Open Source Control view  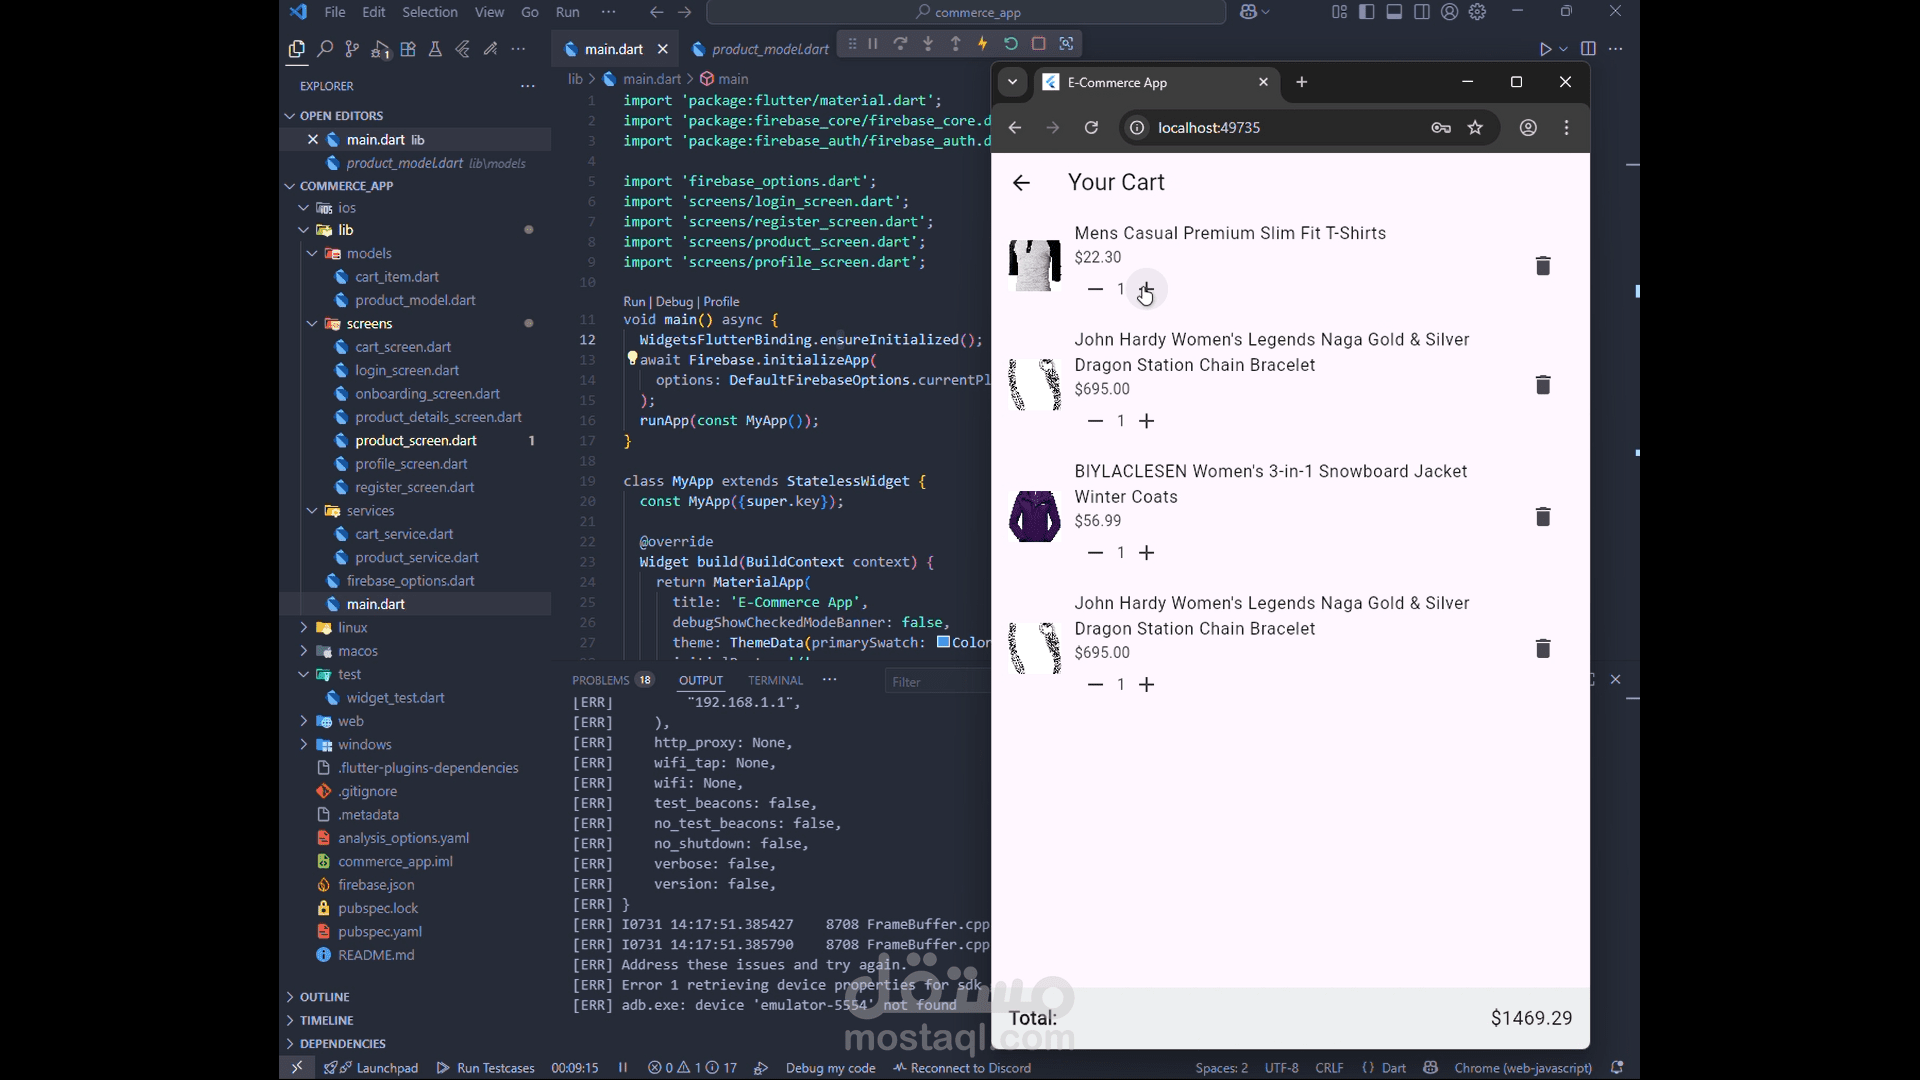coord(352,49)
